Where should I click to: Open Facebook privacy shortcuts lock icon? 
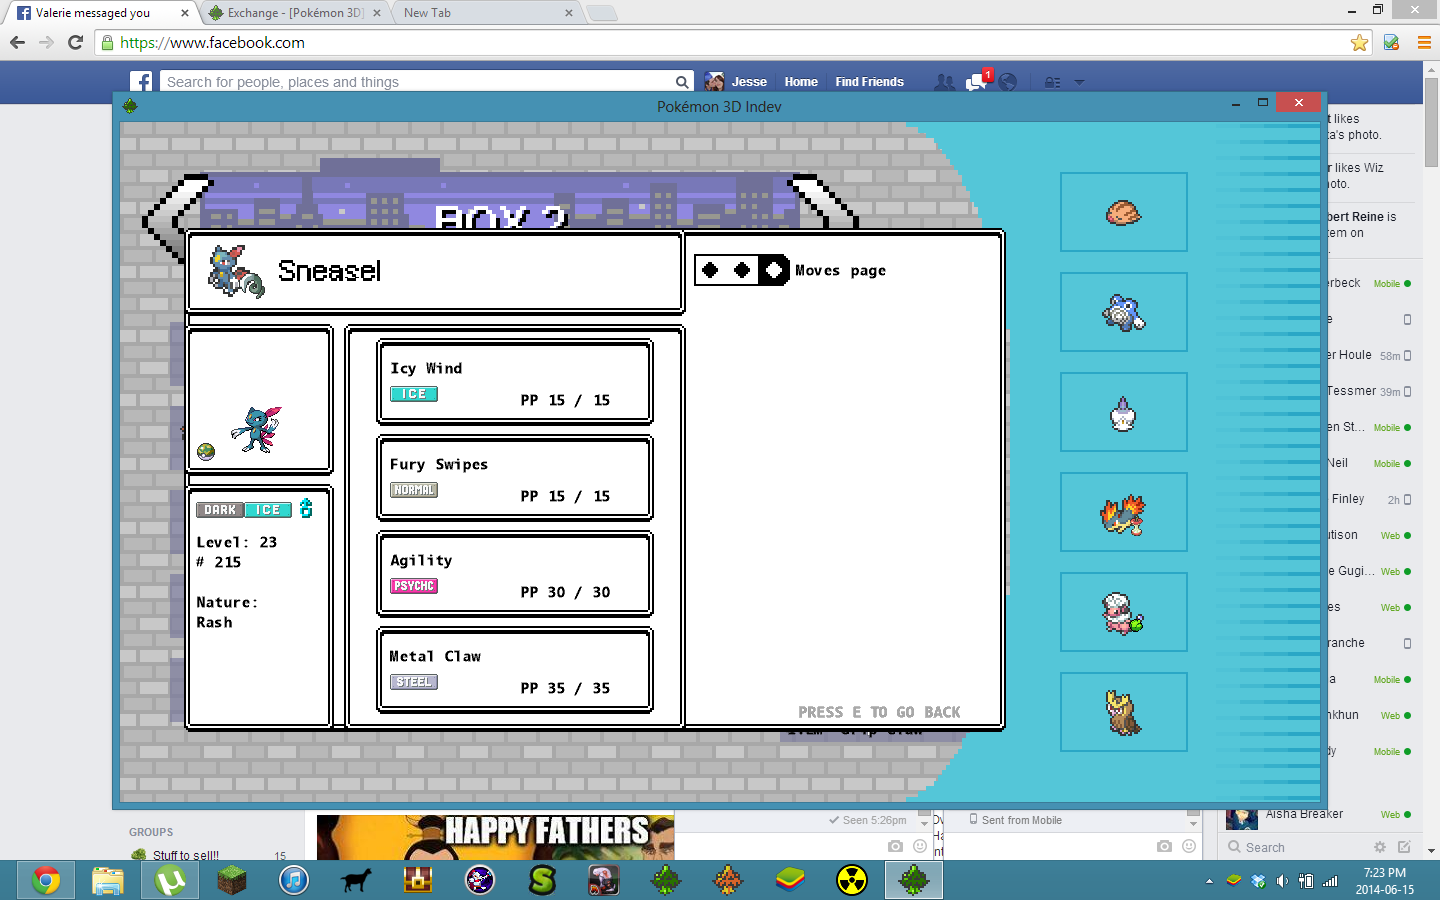tap(1053, 83)
